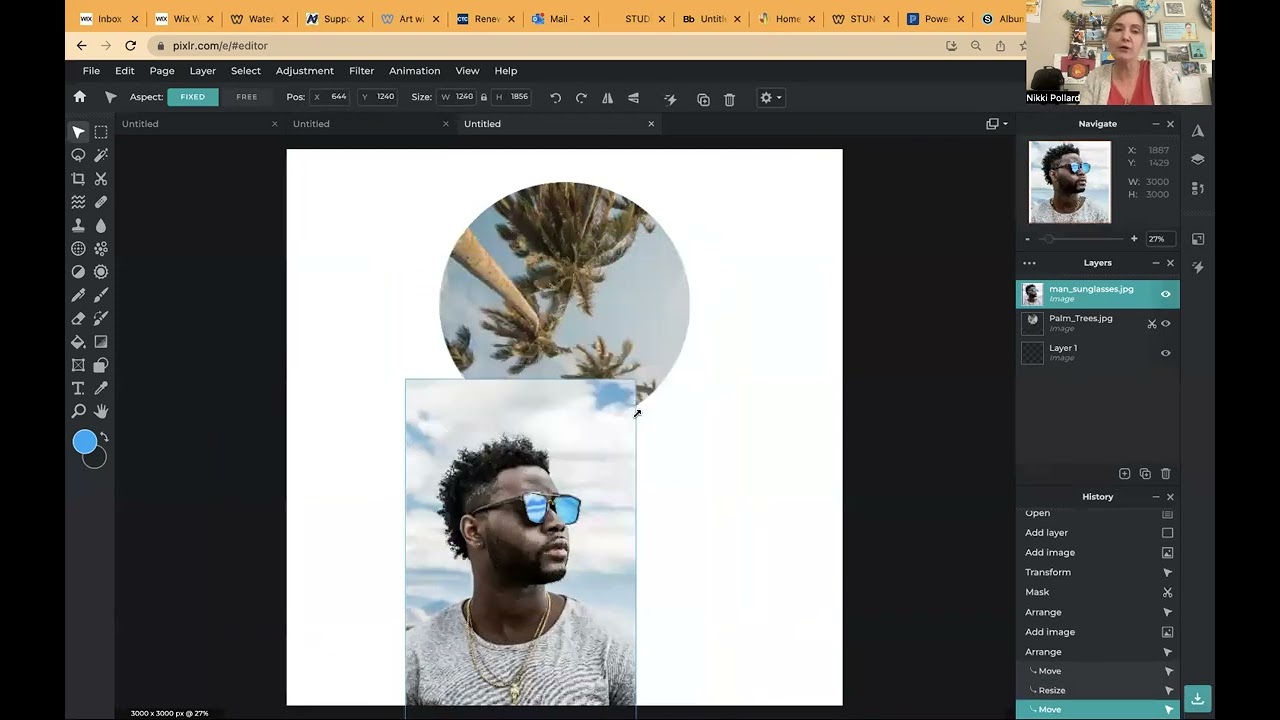The height and width of the screenshot is (720, 1280).
Task: Open the Animation menu
Action: pos(414,71)
